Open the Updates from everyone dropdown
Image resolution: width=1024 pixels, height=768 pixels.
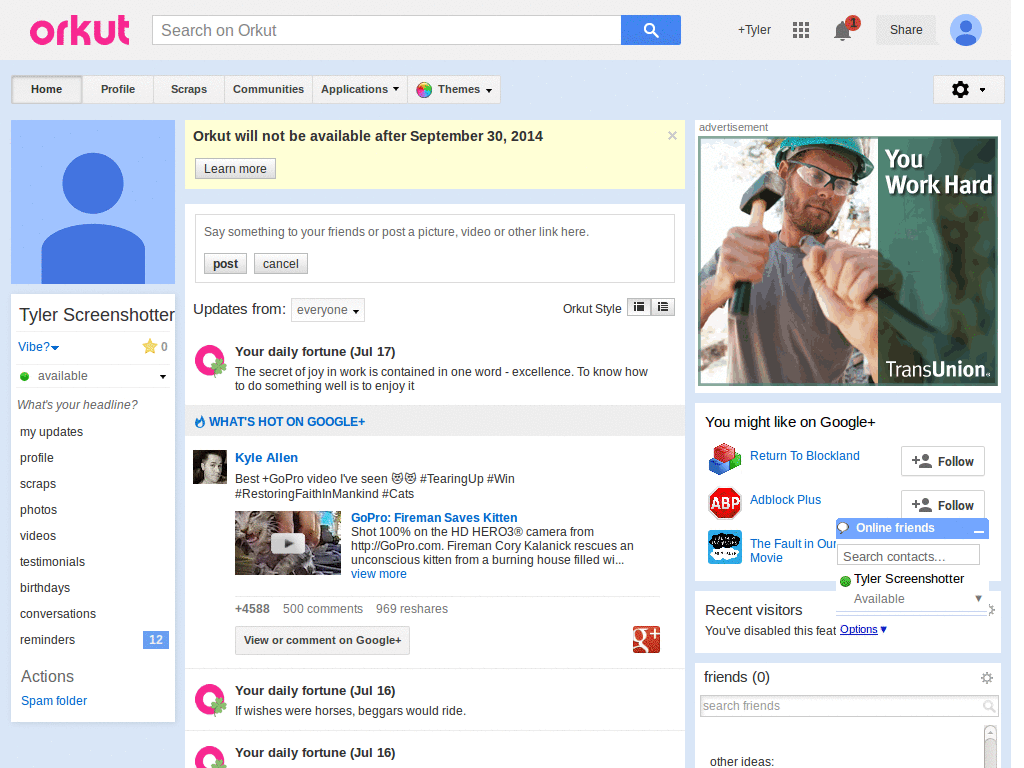328,310
